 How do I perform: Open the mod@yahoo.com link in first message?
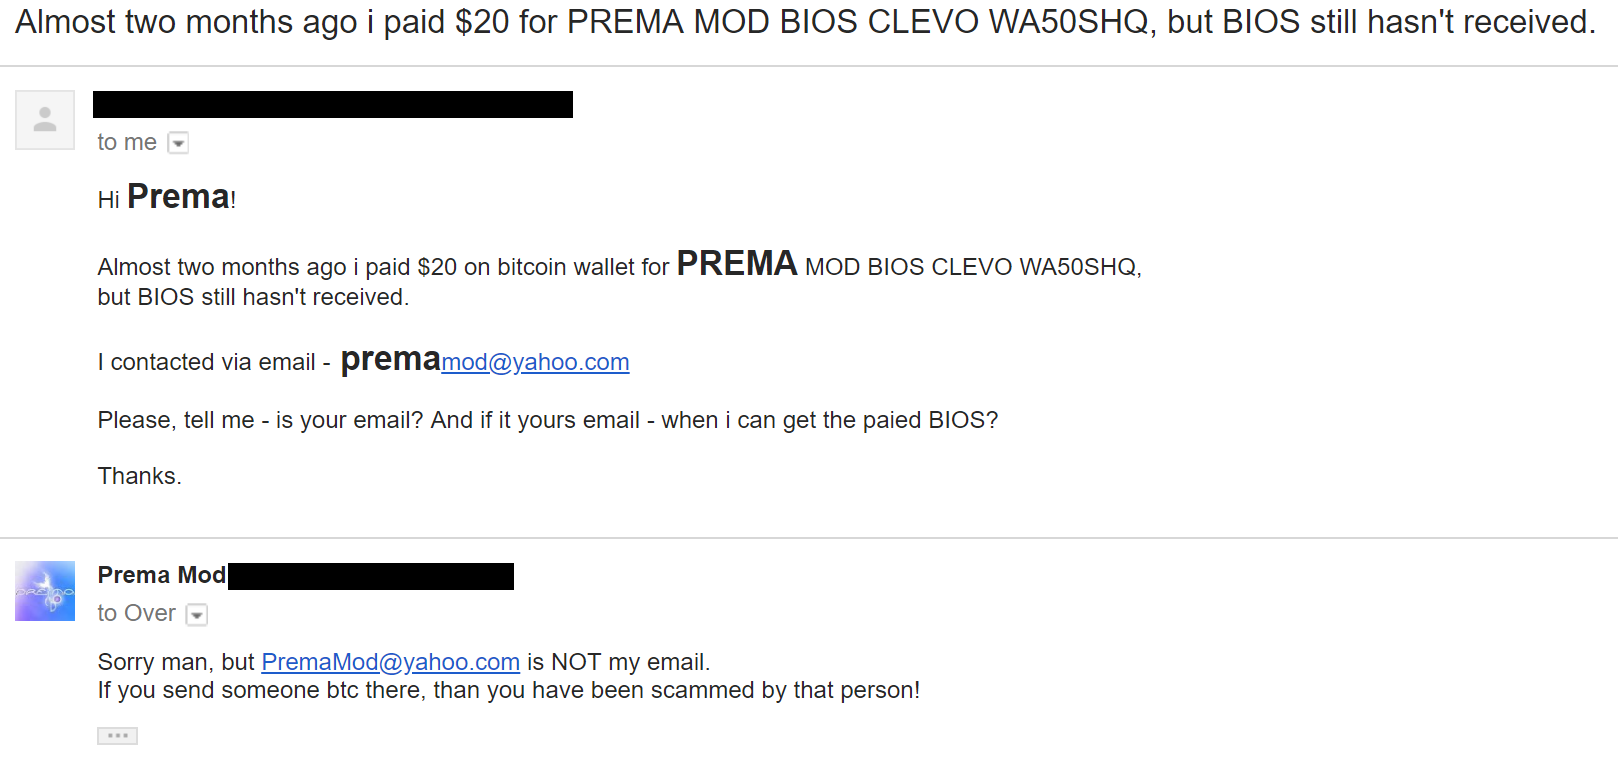(x=535, y=362)
